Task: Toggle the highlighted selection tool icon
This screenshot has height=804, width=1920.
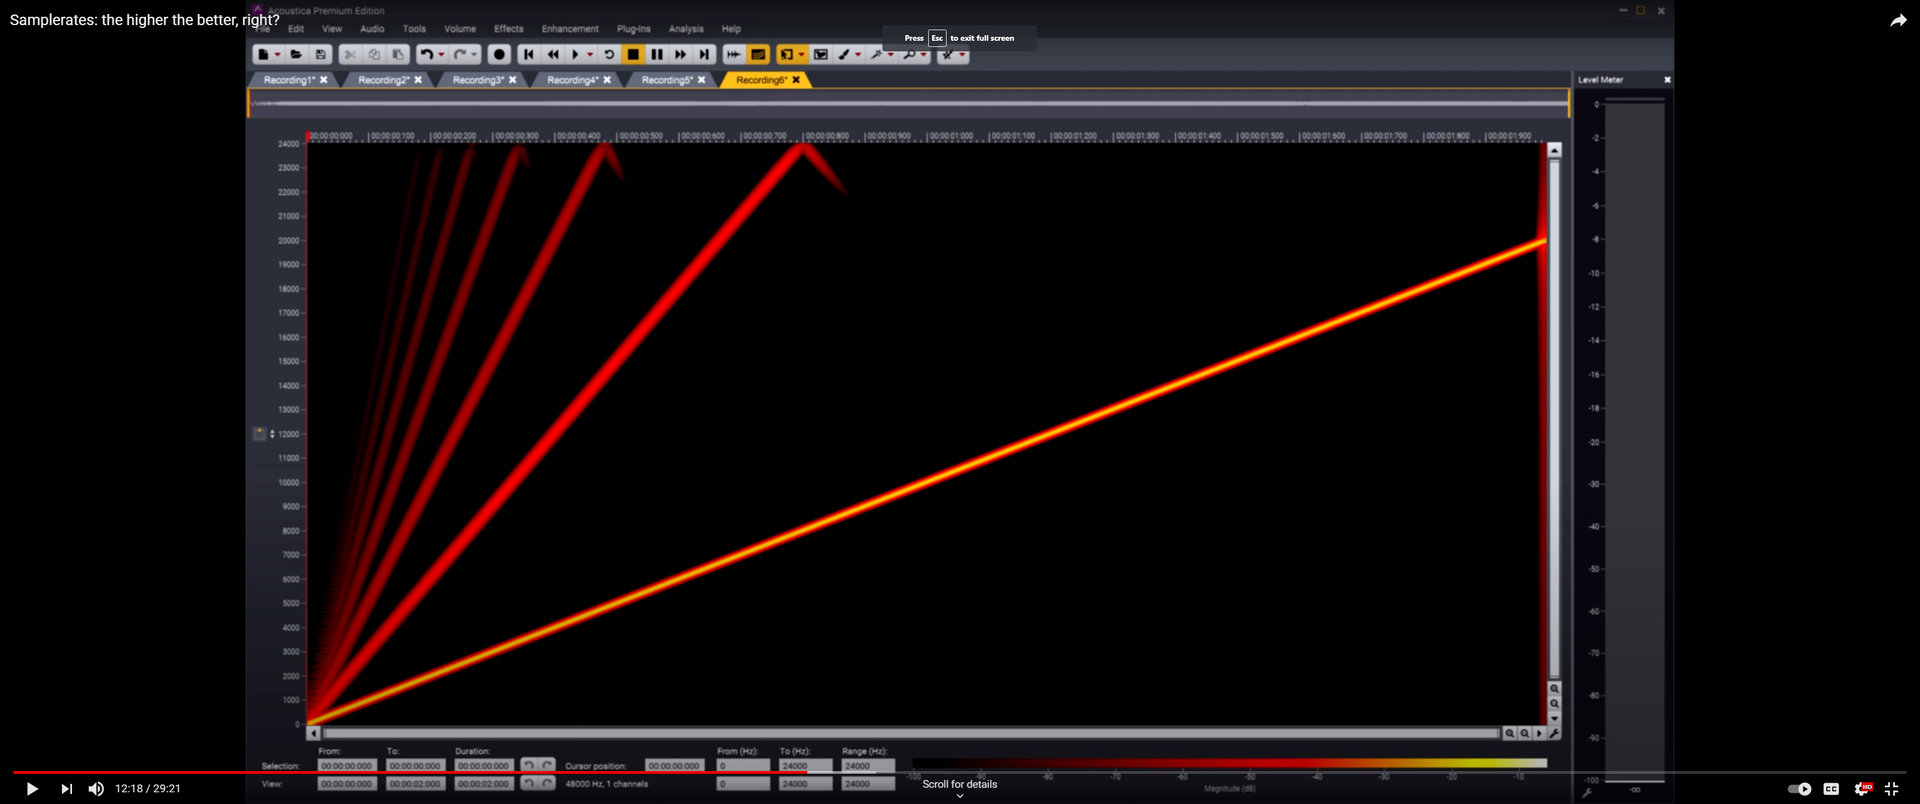Action: click(787, 55)
